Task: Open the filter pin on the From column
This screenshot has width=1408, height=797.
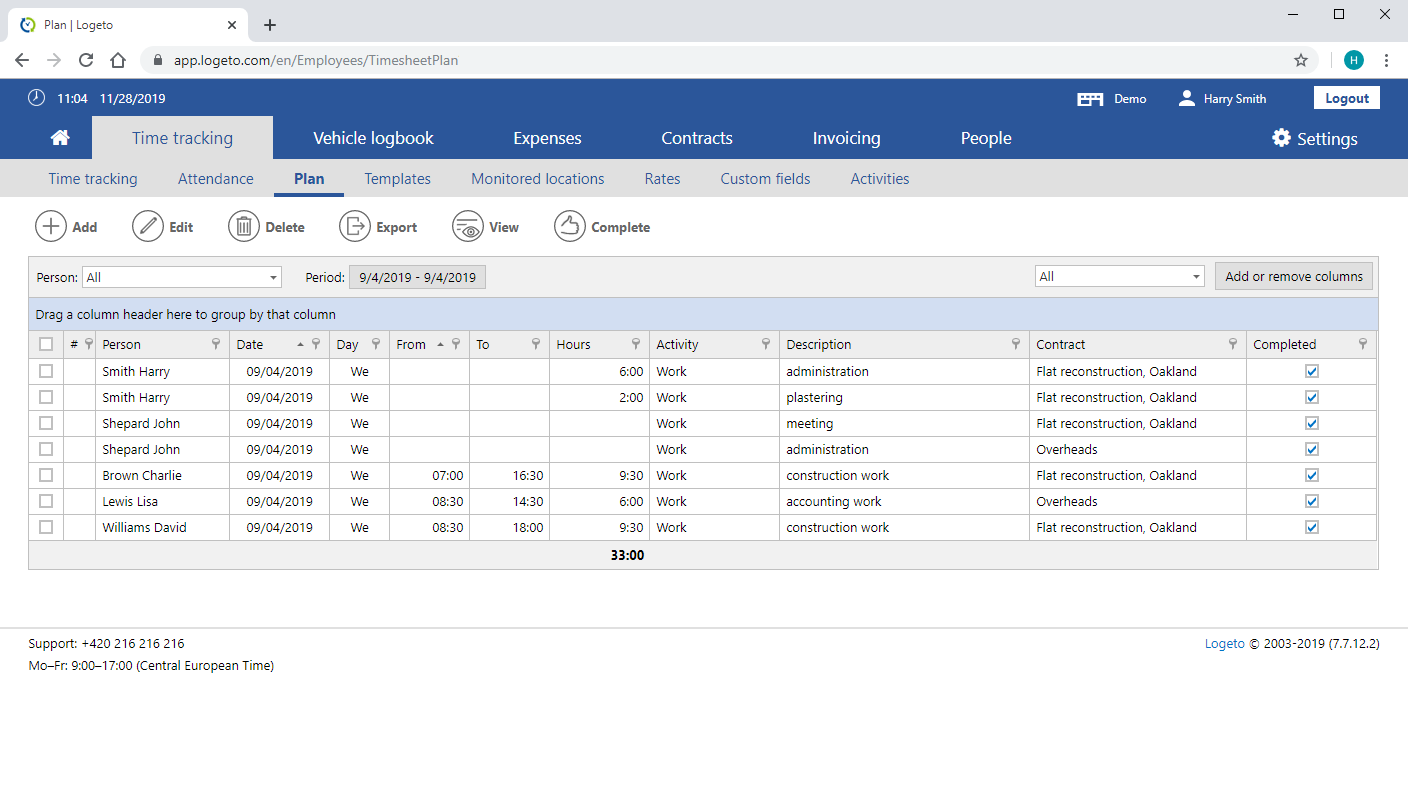Action: (456, 344)
